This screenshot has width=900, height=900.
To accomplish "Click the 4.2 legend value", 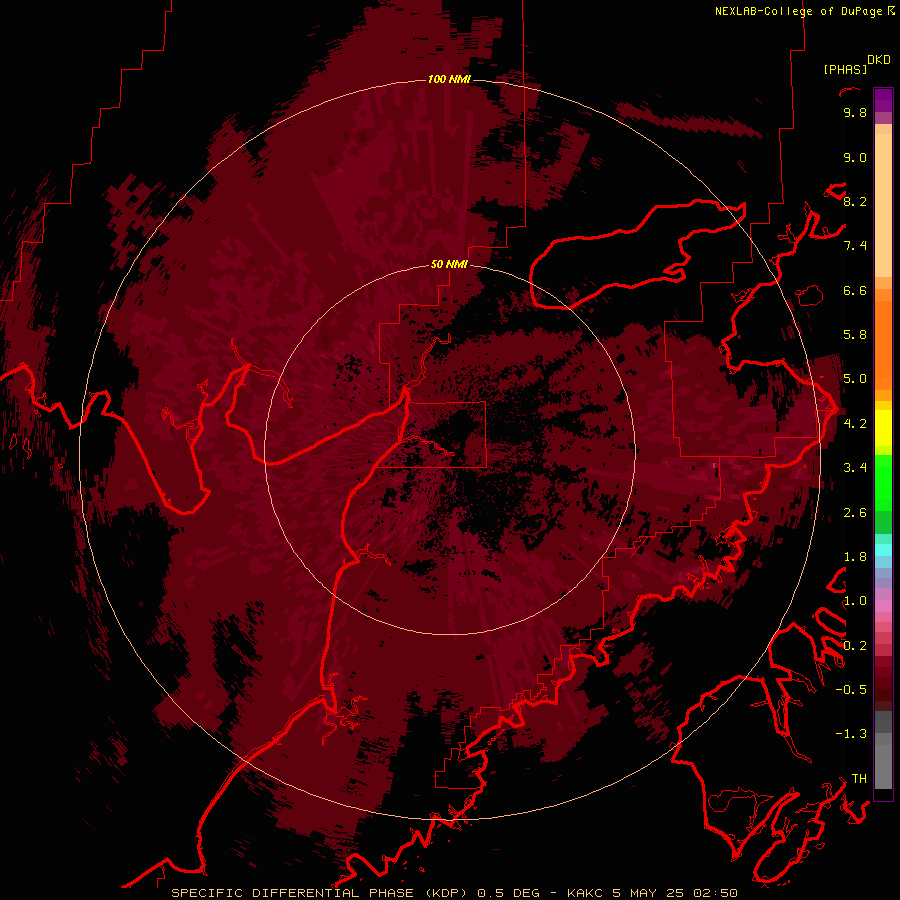I will pos(855,424).
